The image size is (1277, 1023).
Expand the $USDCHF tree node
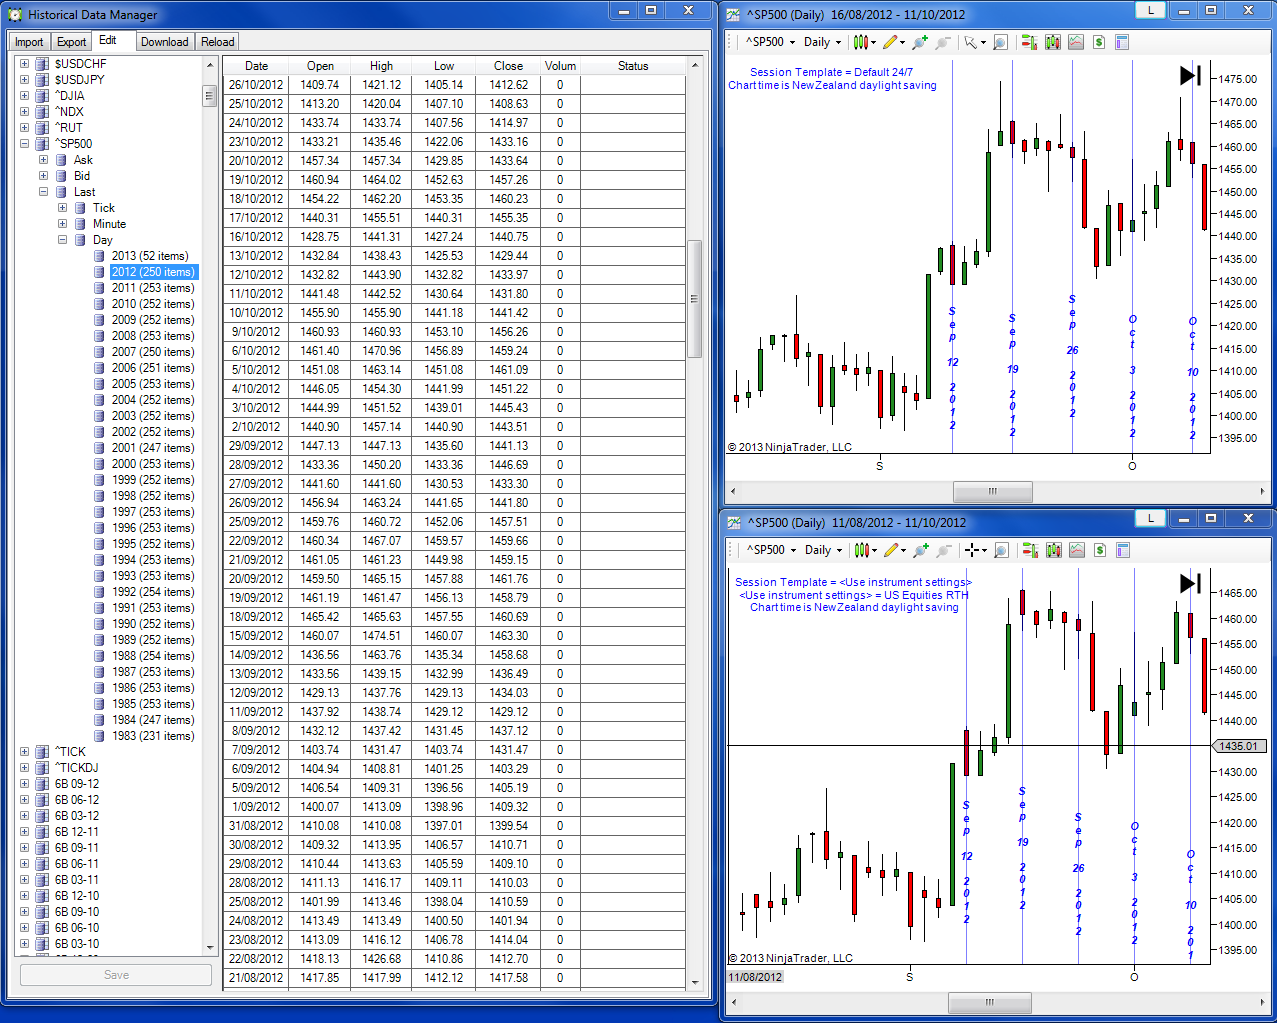click(25, 64)
